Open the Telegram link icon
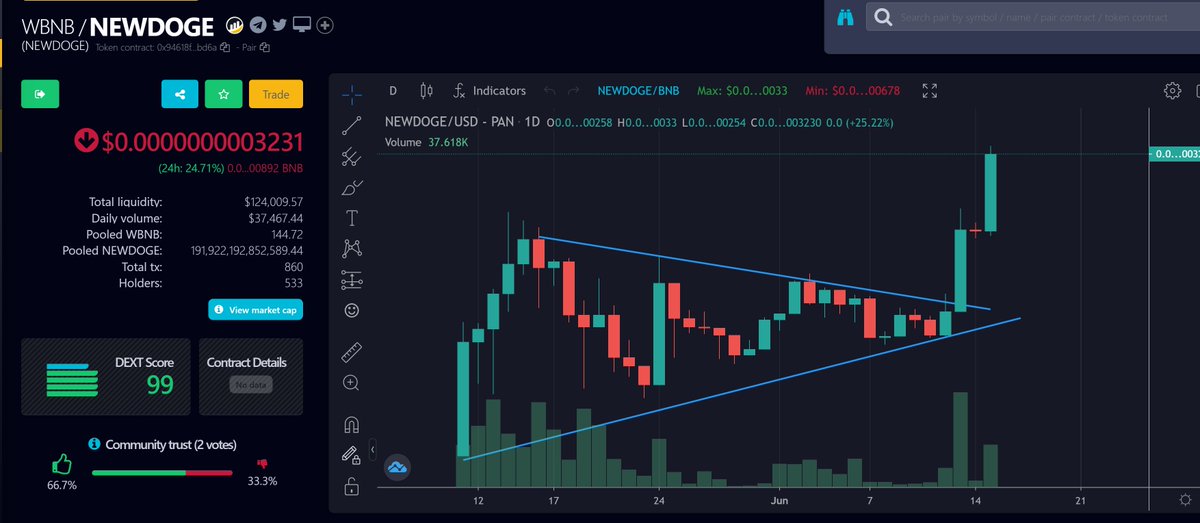 [x=258, y=24]
